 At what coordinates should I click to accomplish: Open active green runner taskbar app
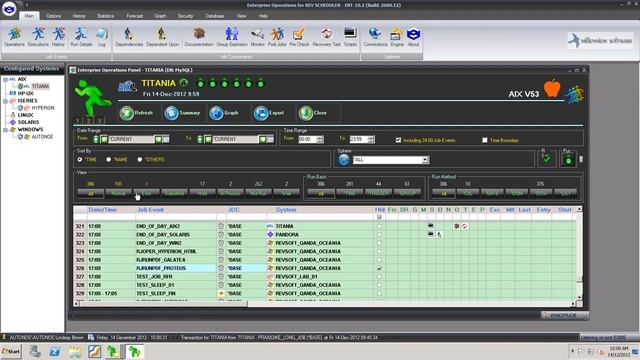[134, 351]
